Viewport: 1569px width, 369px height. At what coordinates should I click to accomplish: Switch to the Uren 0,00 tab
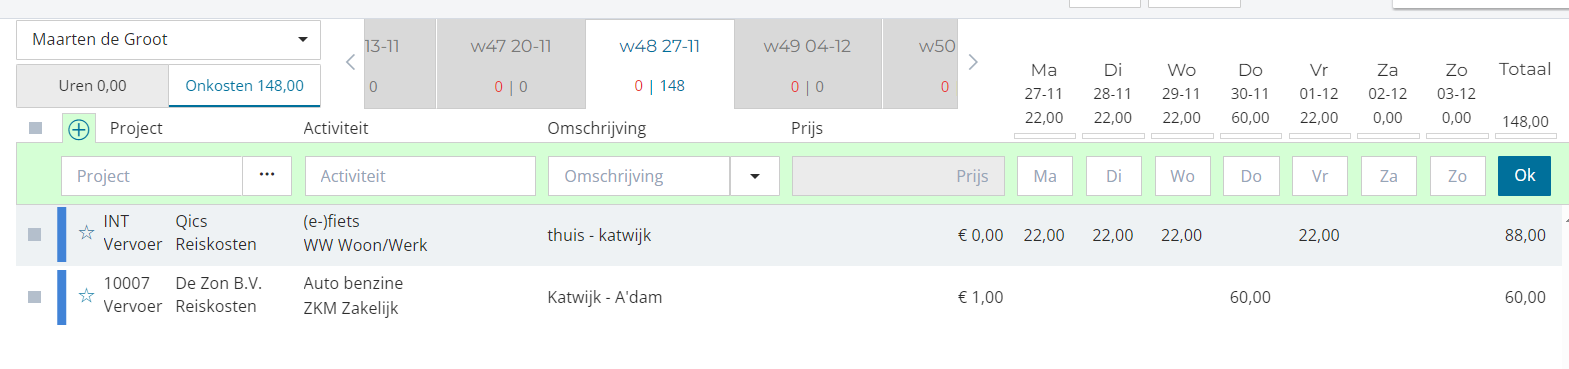92,86
